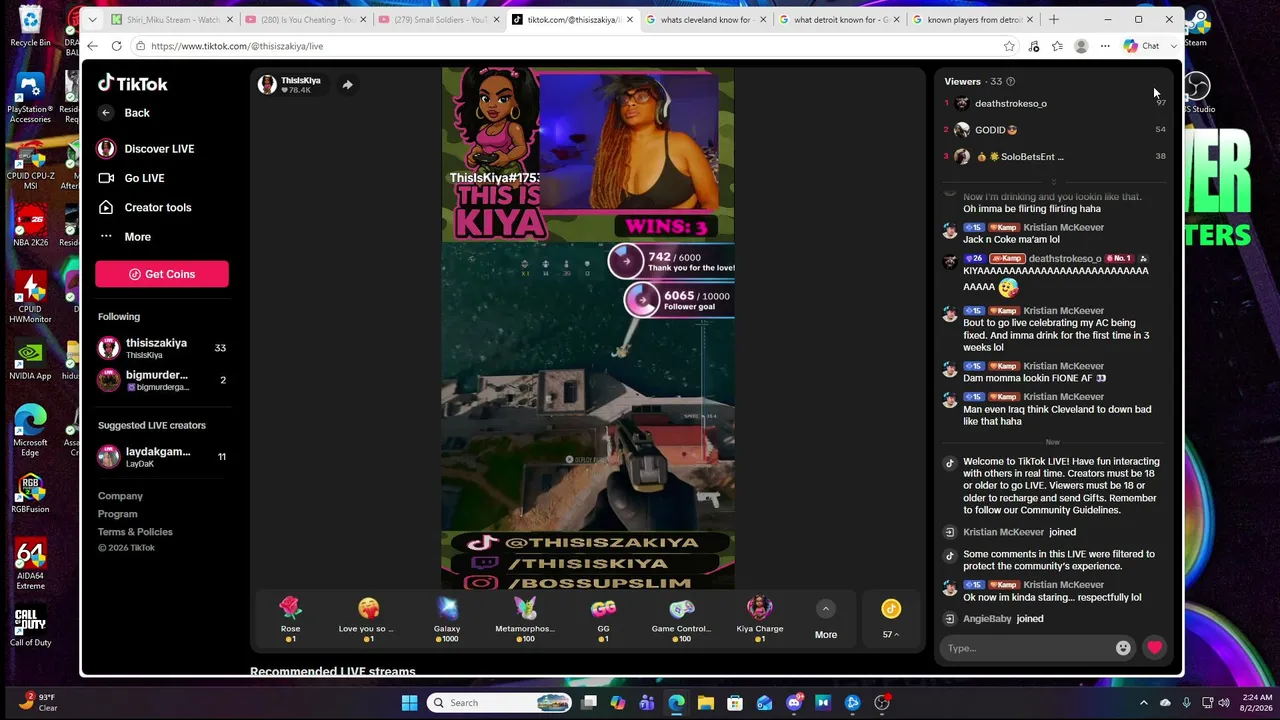Image resolution: width=1280 pixels, height=720 pixels.
Task: Open the Terms & Policies link
Action: click(x=135, y=532)
